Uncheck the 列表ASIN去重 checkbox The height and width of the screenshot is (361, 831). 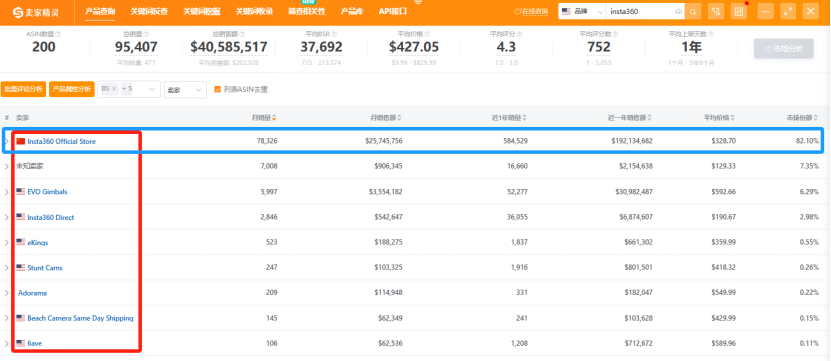217,90
